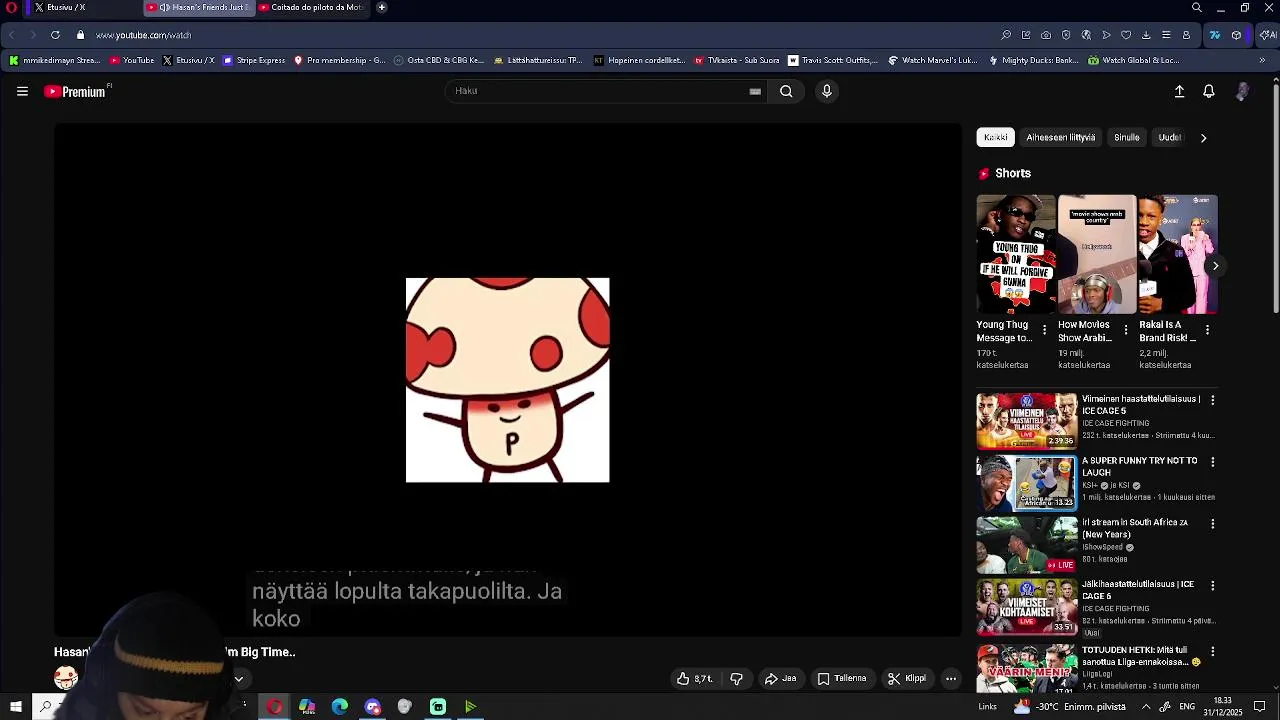Open a new browser tab with the plus icon
The height and width of the screenshot is (720, 1280).
pos(382,7)
